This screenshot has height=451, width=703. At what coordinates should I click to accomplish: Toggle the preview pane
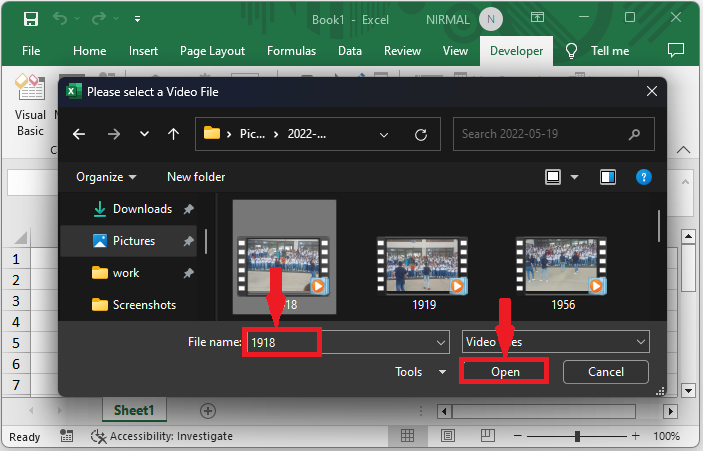(x=608, y=177)
